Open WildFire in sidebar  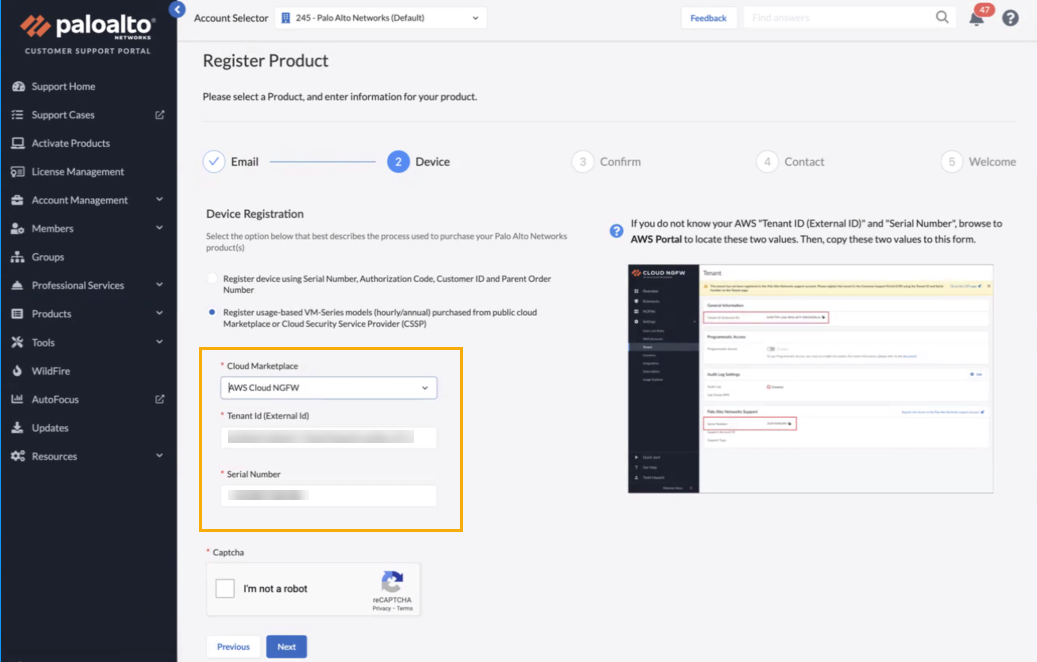(51, 371)
